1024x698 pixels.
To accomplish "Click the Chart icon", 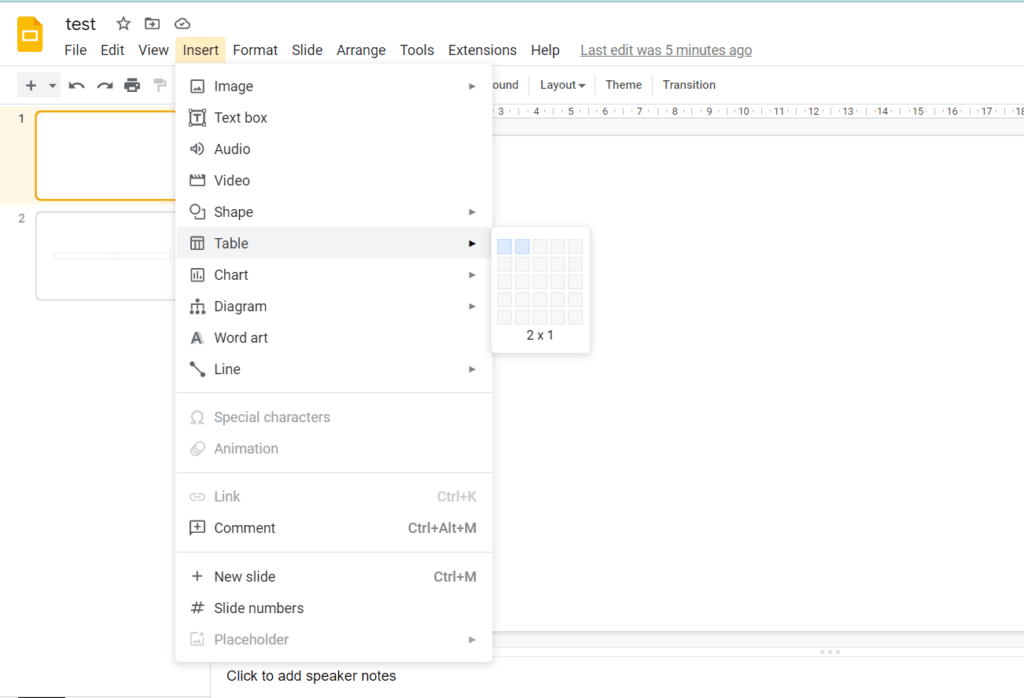I will pyautogui.click(x=197, y=275).
